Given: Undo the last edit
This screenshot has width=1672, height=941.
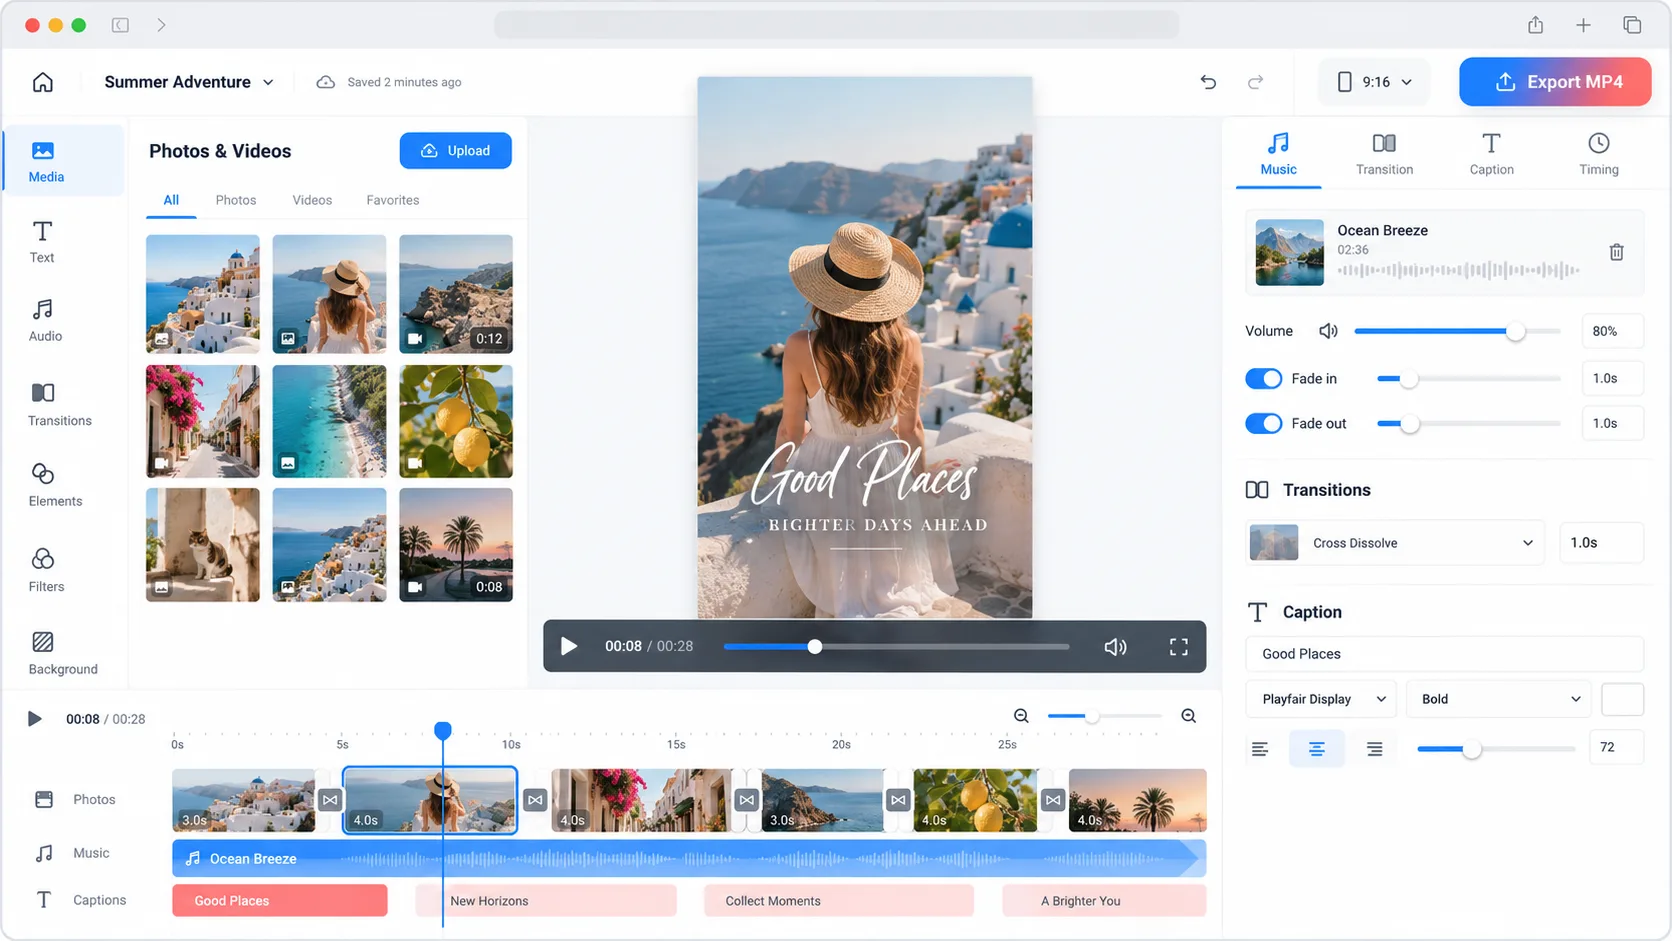Looking at the screenshot, I should pyautogui.click(x=1208, y=82).
